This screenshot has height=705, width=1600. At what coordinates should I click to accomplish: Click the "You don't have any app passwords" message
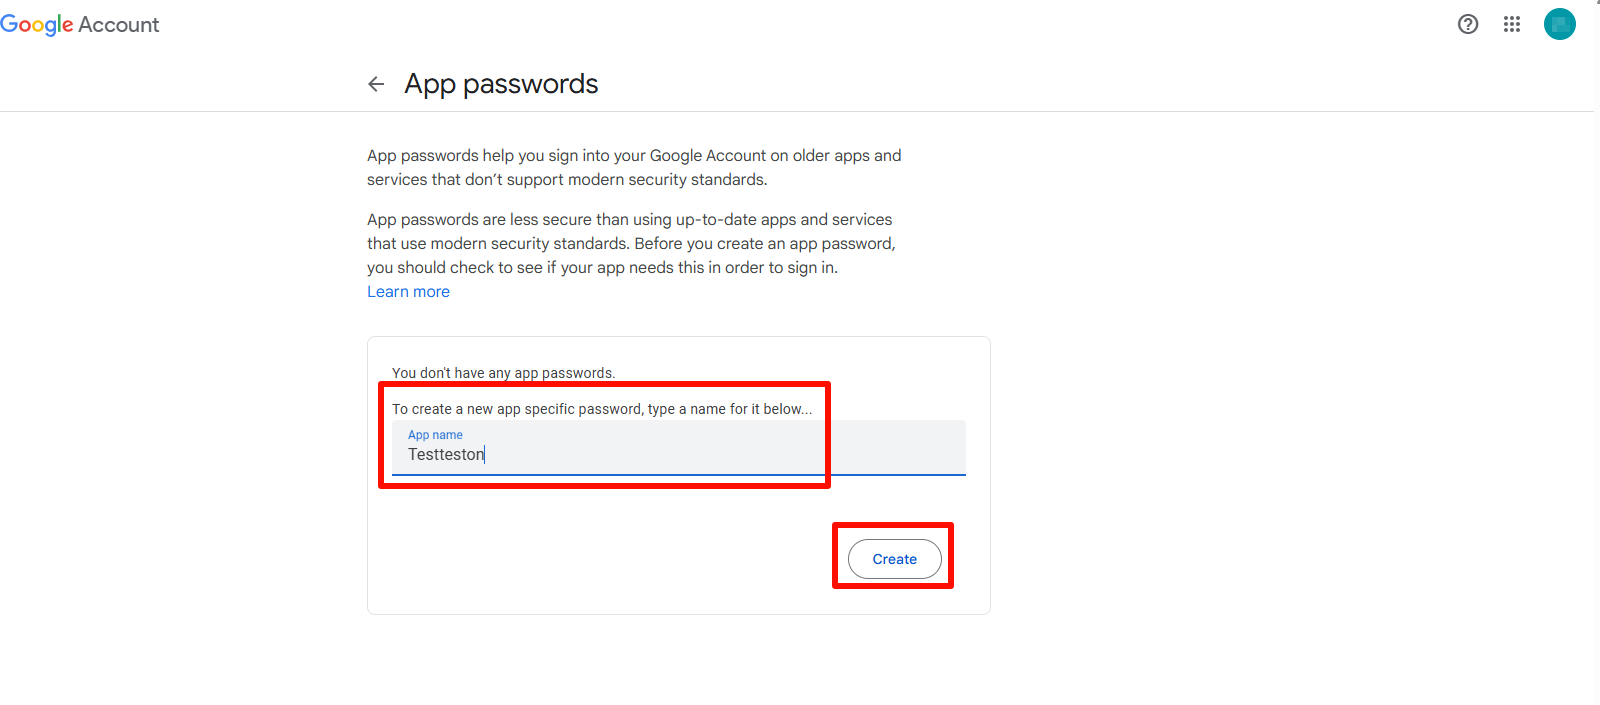[x=503, y=373]
